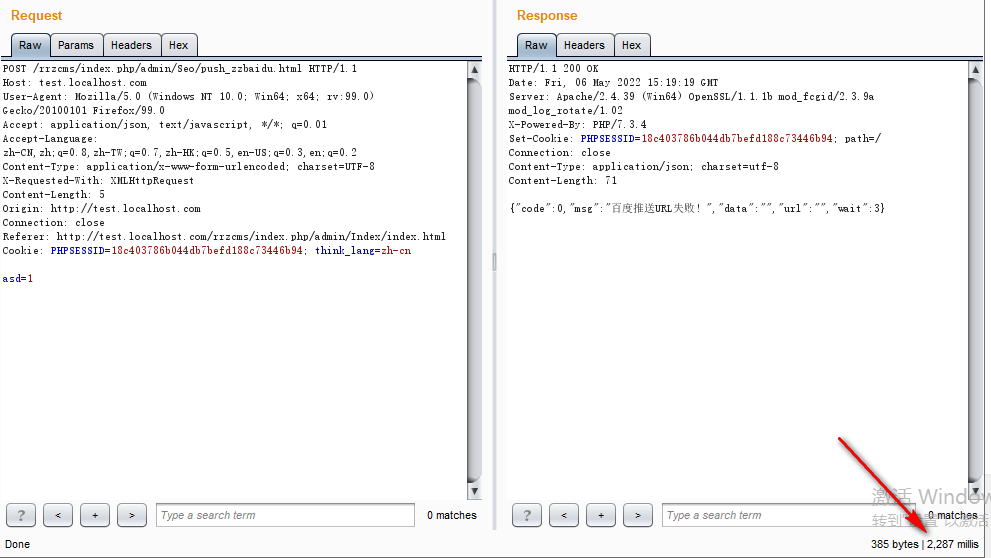This screenshot has width=991, height=558.
Task: Go to next match in Response search
Action: click(x=638, y=515)
